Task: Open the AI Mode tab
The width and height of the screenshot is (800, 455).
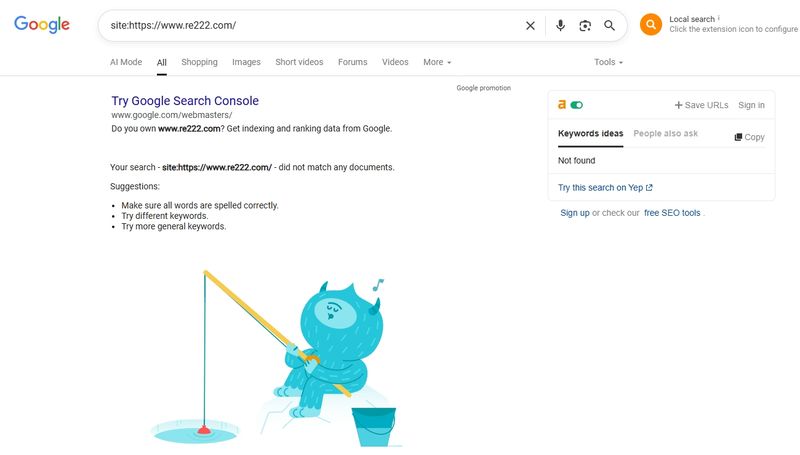Action: (x=126, y=62)
